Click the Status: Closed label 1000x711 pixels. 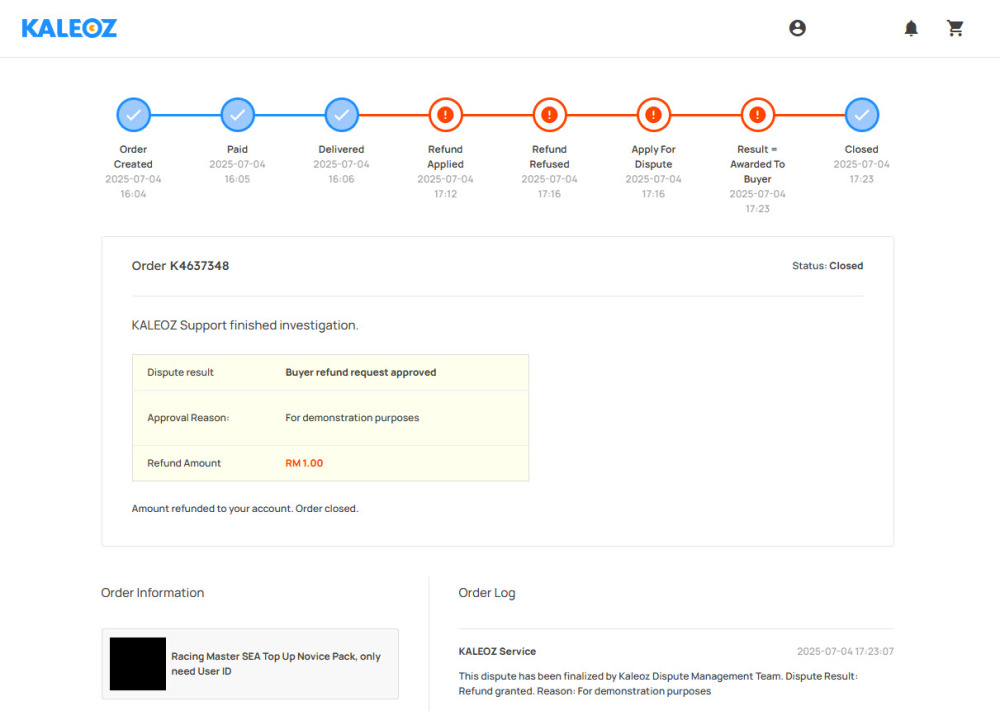pos(827,266)
